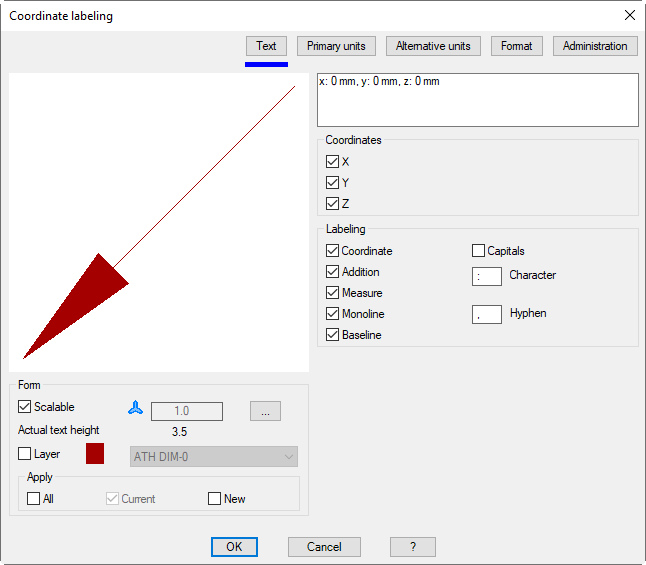The width and height of the screenshot is (646, 565).
Task: Close the Coordinate labeling dialog
Action: 629,15
